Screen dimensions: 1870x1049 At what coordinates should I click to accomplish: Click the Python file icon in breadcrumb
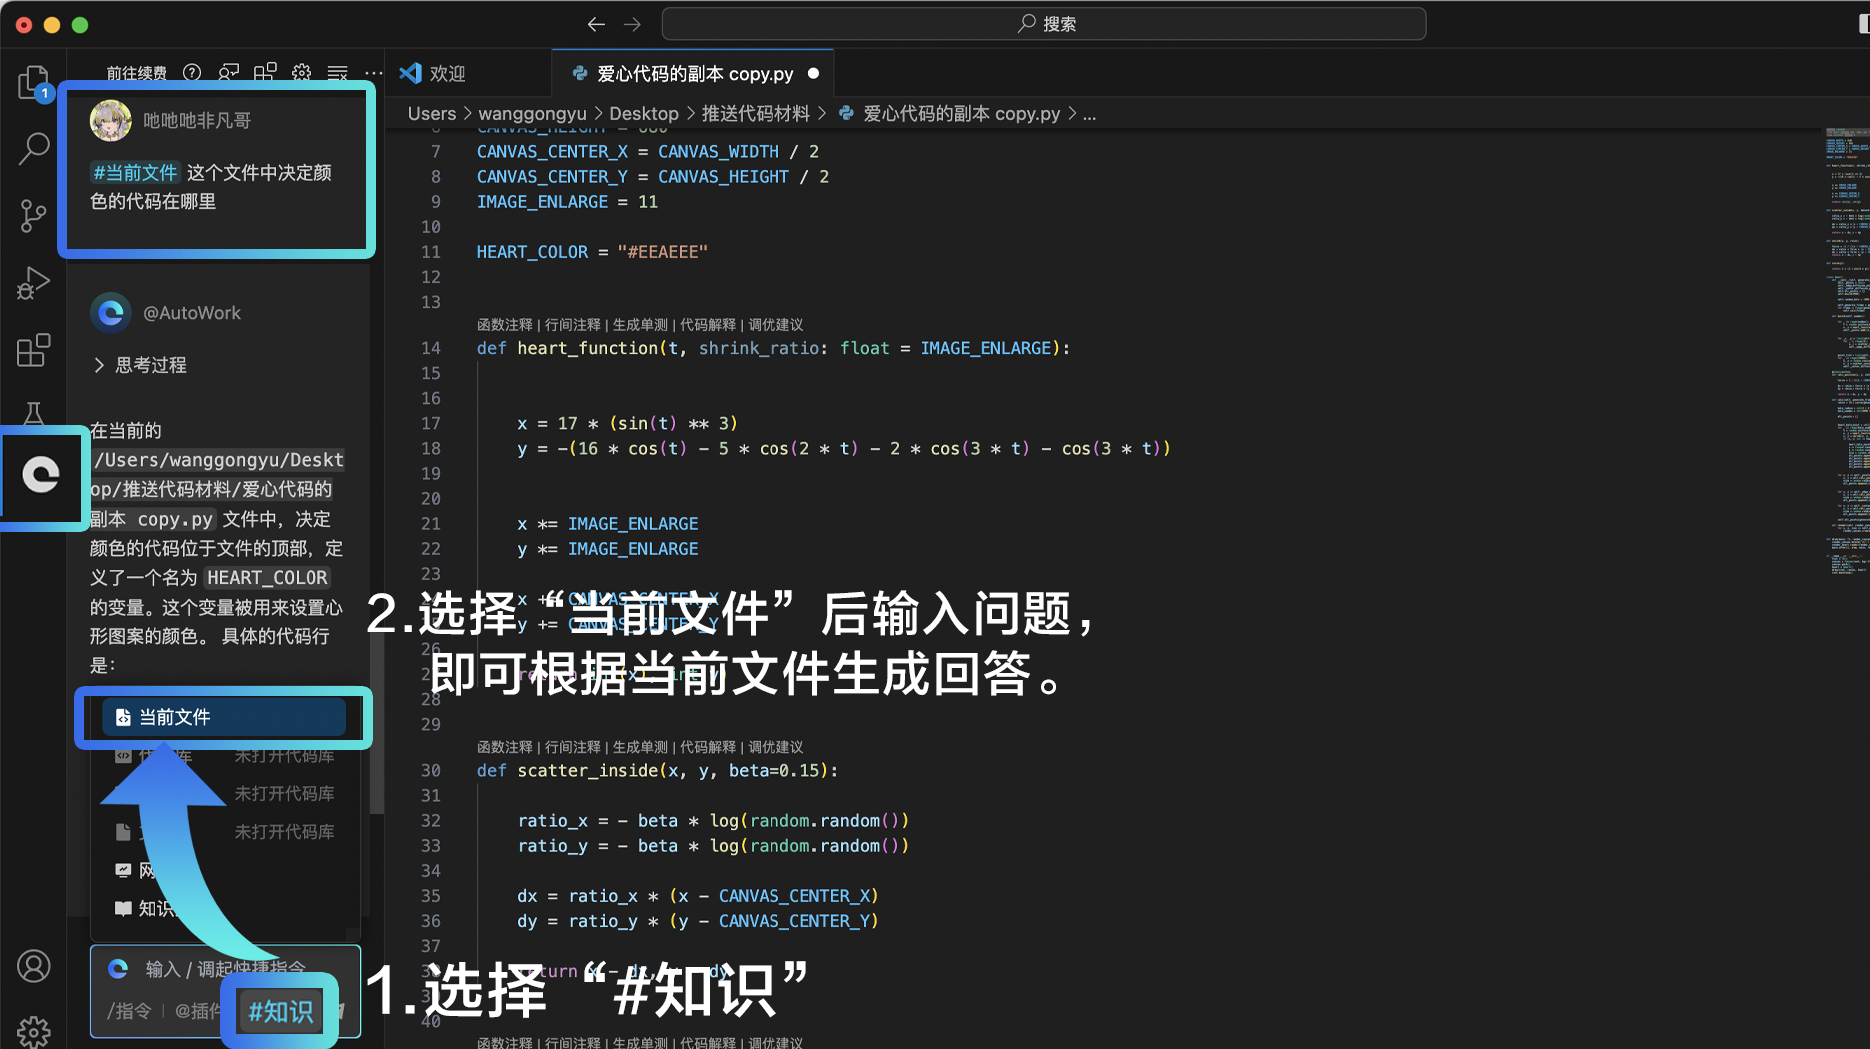click(846, 114)
